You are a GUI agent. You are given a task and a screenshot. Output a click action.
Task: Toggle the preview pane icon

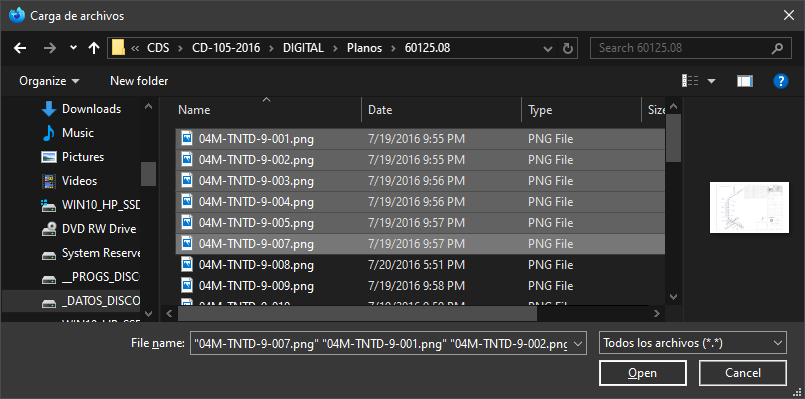point(744,81)
